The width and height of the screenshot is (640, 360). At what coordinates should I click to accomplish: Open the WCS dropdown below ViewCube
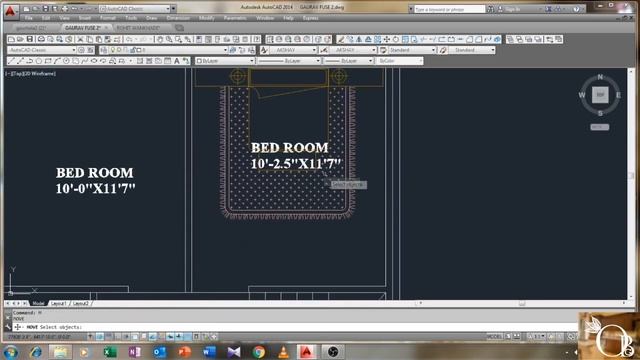tap(600, 127)
